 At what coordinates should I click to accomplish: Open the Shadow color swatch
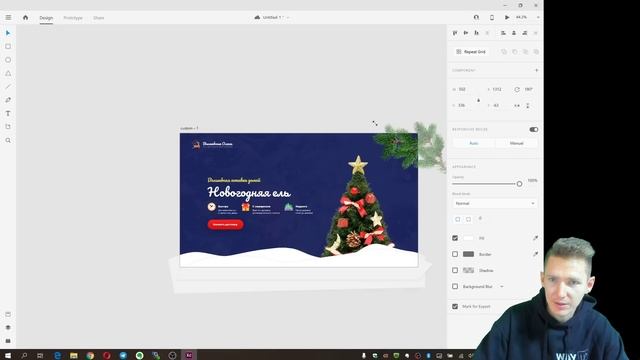[x=468, y=270]
